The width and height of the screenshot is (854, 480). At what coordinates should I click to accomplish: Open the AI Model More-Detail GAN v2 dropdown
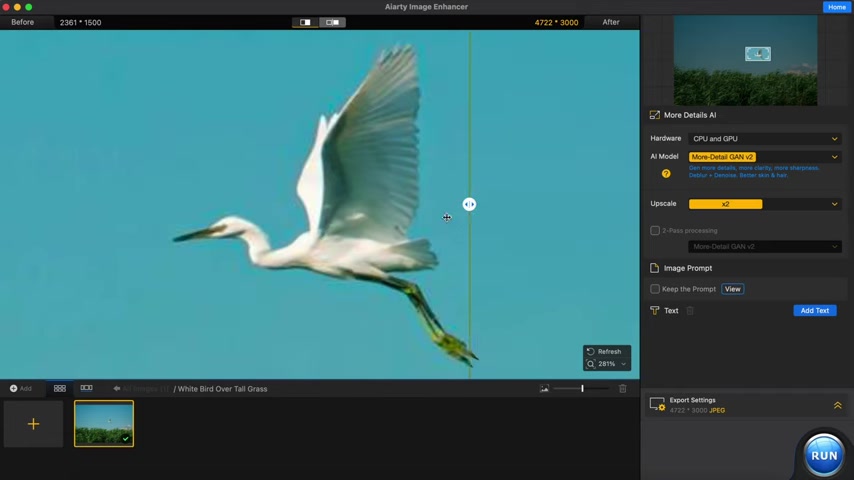click(x=765, y=157)
